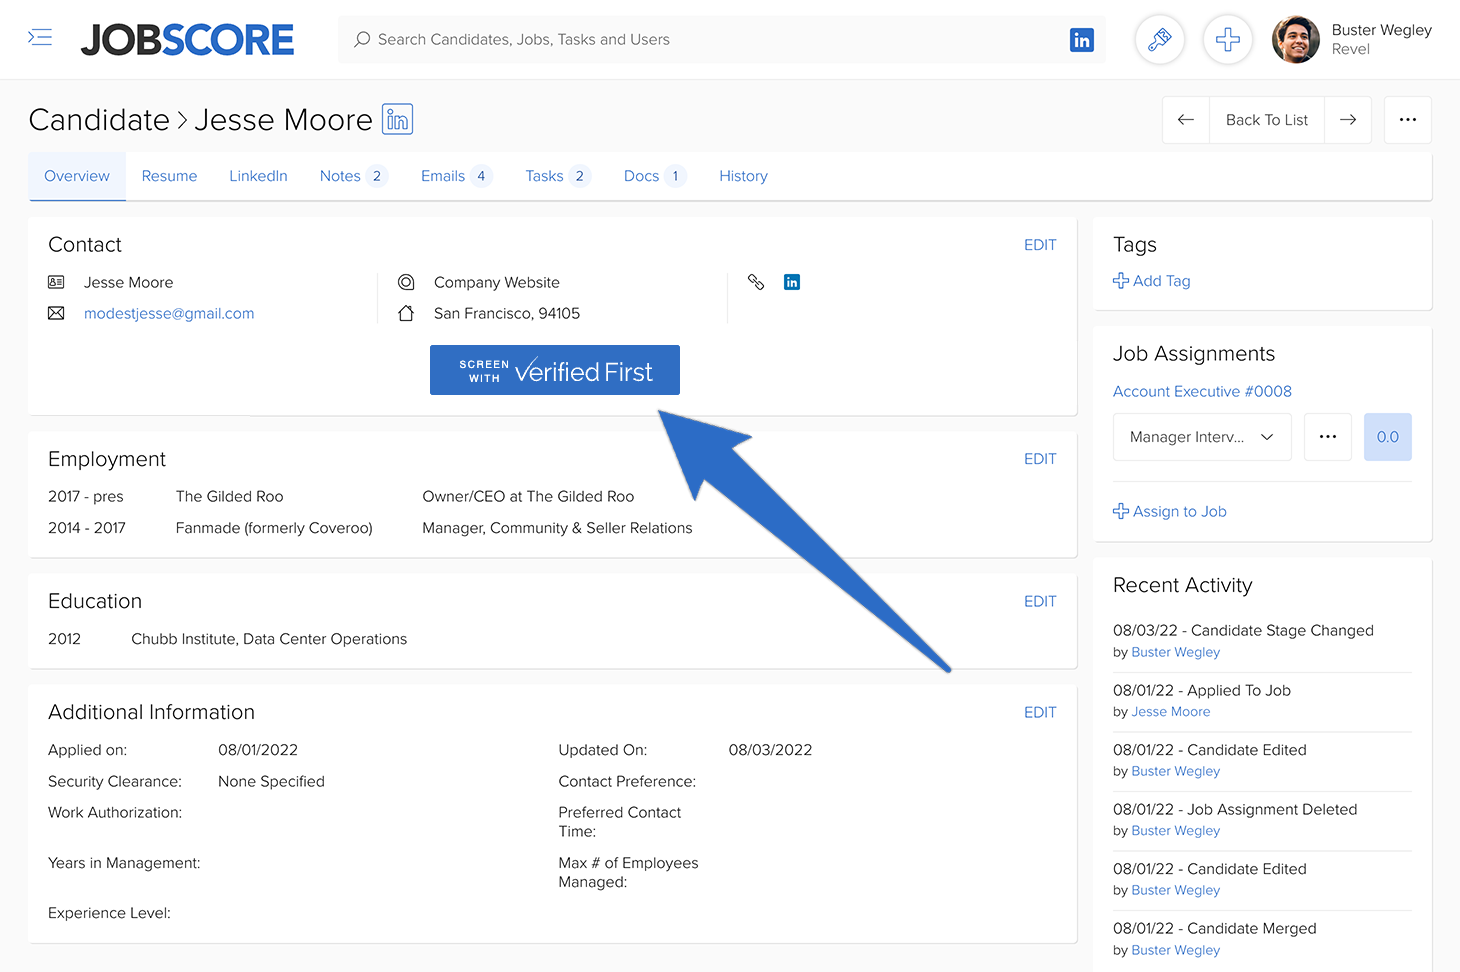The width and height of the screenshot is (1460, 972).
Task: Open Buster Wegley profile avatar
Action: pyautogui.click(x=1295, y=40)
